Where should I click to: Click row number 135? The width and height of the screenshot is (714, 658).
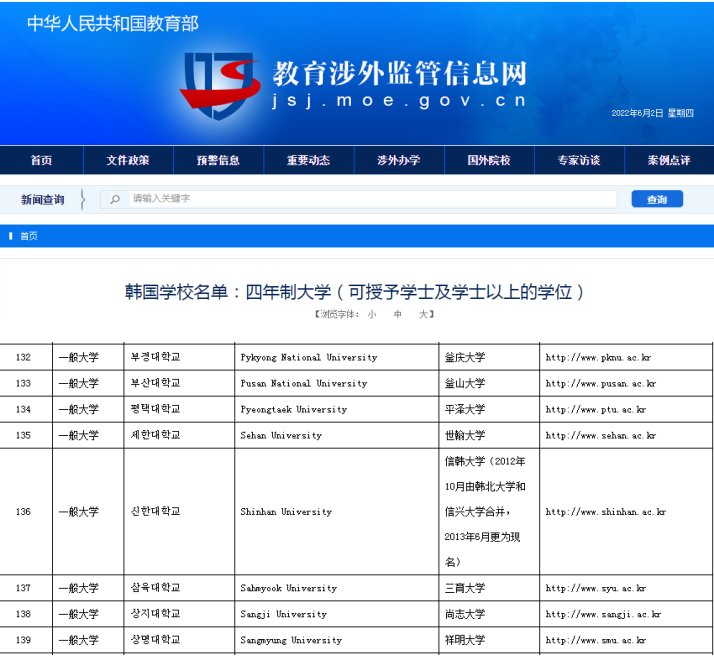pos(23,435)
